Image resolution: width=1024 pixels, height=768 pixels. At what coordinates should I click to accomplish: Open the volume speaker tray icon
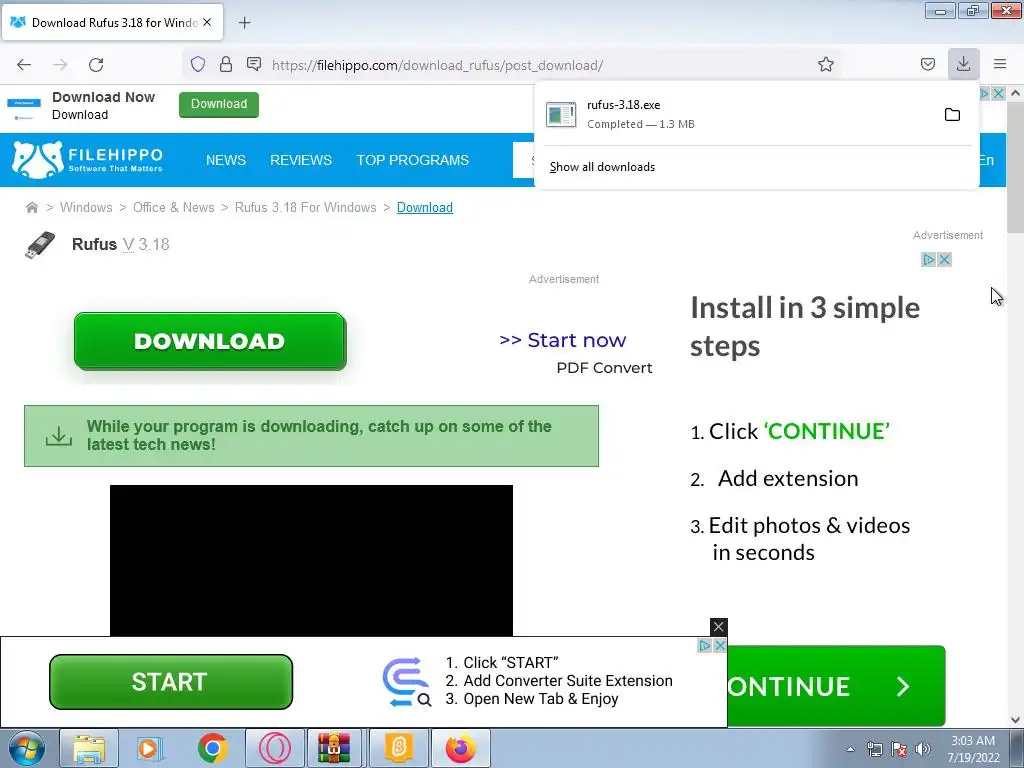pos(923,749)
